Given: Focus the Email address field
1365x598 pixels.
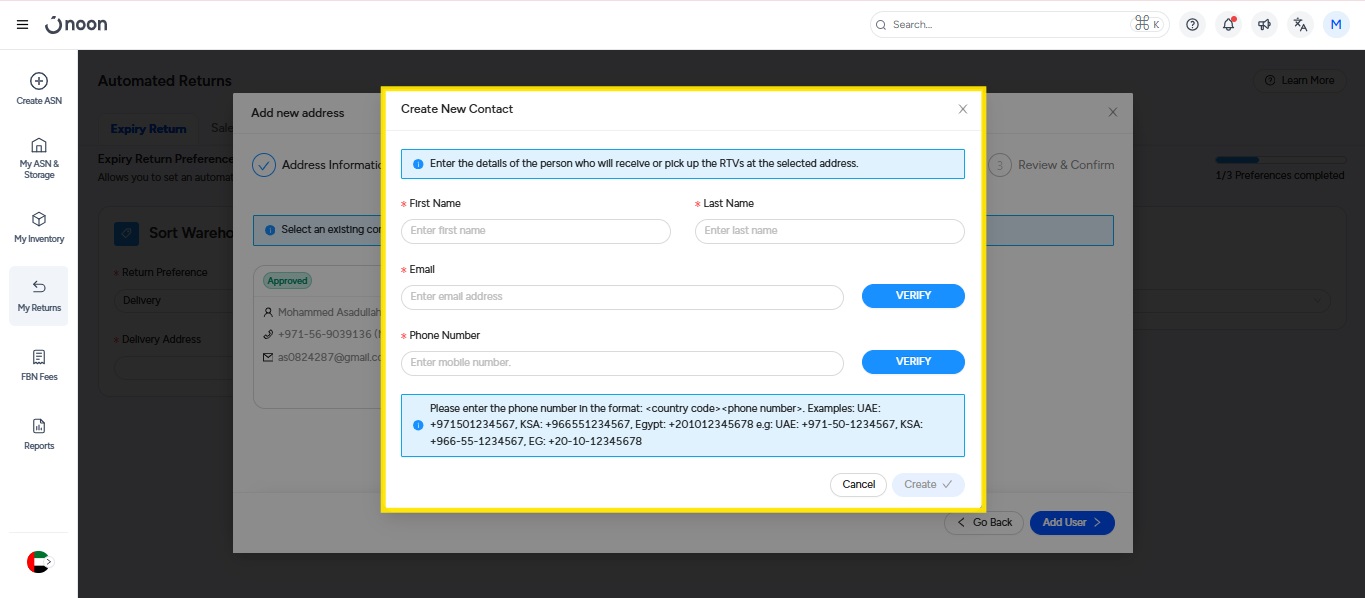Looking at the screenshot, I should coord(622,297).
